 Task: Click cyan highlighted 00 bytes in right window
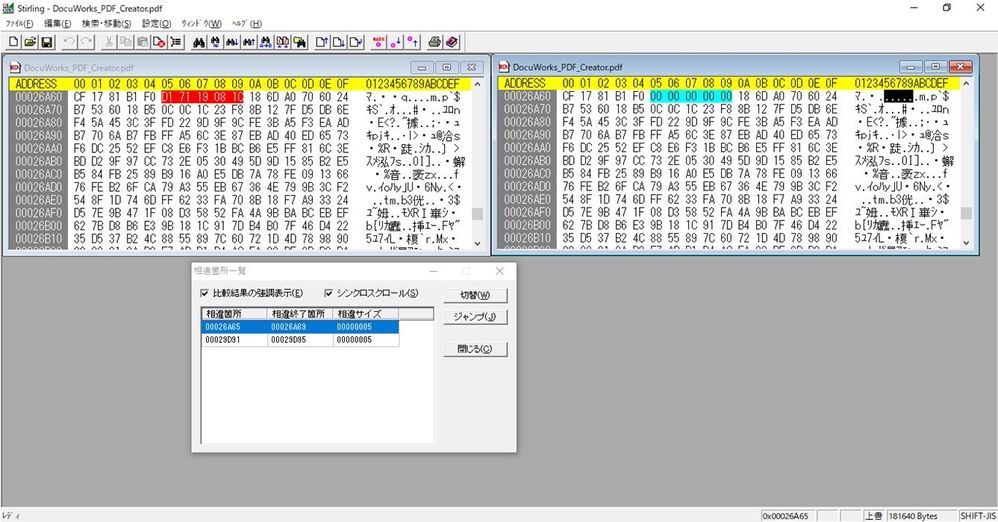691,96
